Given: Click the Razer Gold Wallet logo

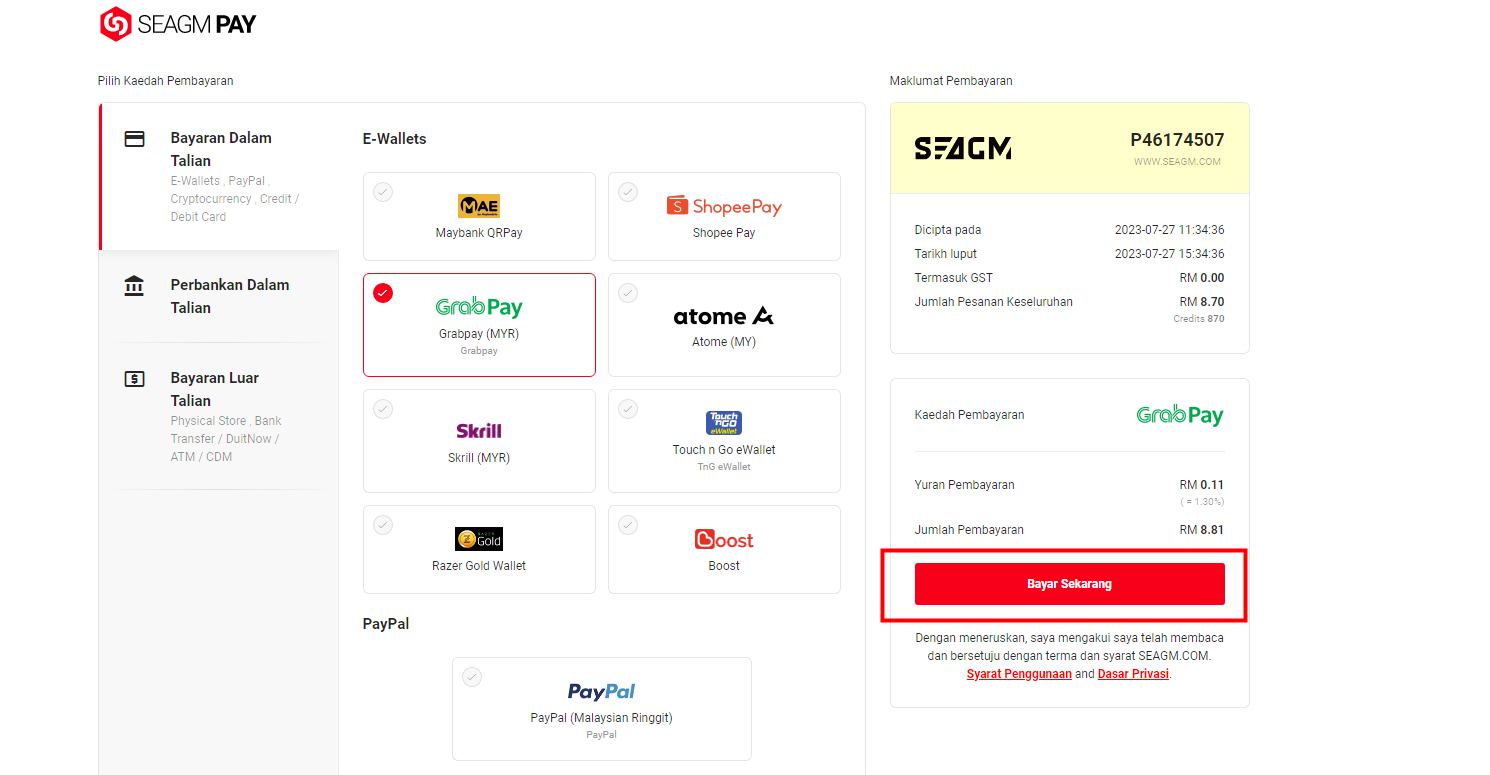Looking at the screenshot, I should click(479, 539).
